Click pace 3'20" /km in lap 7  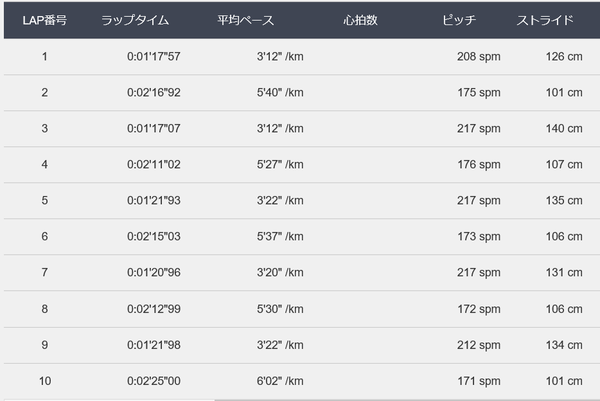point(280,272)
